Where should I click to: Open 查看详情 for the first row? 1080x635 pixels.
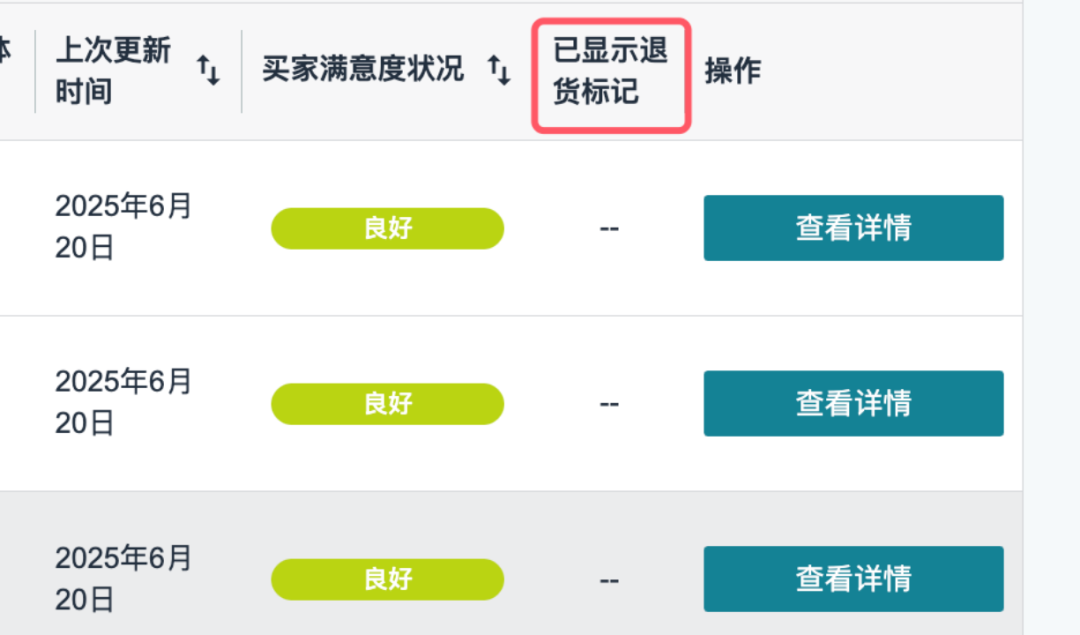point(854,228)
